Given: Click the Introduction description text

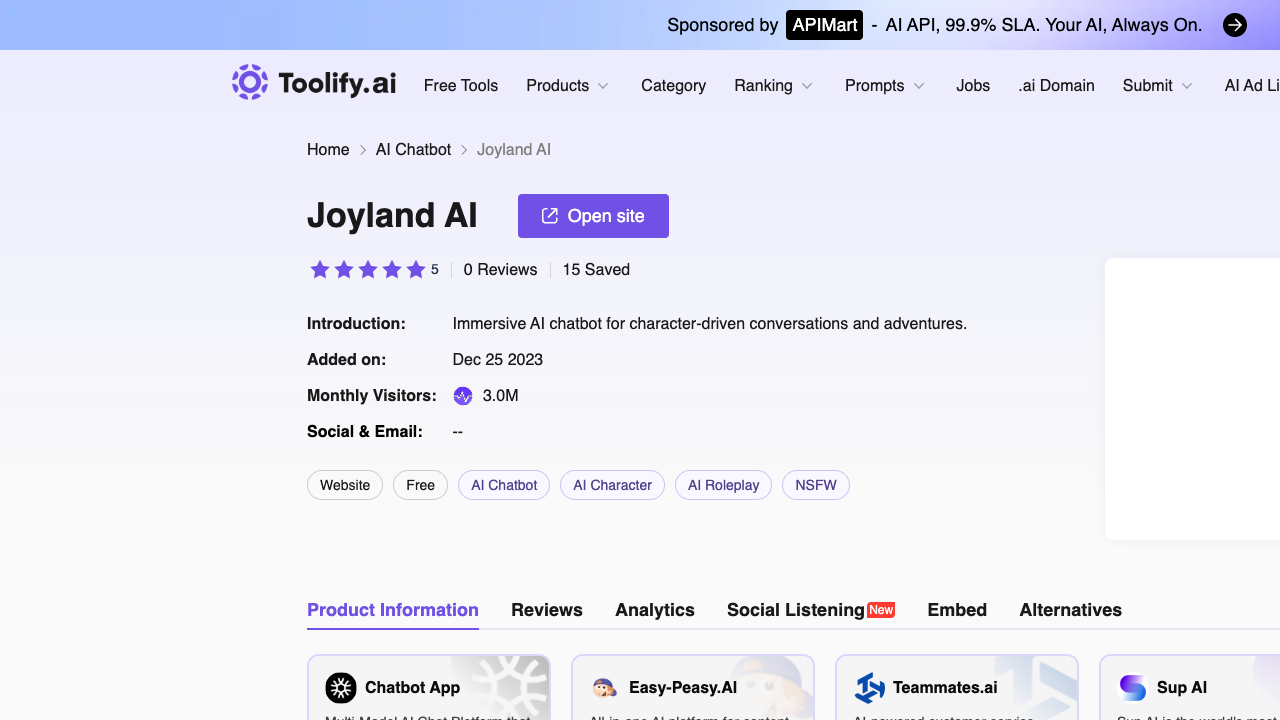Looking at the screenshot, I should pyautogui.click(x=710, y=324).
